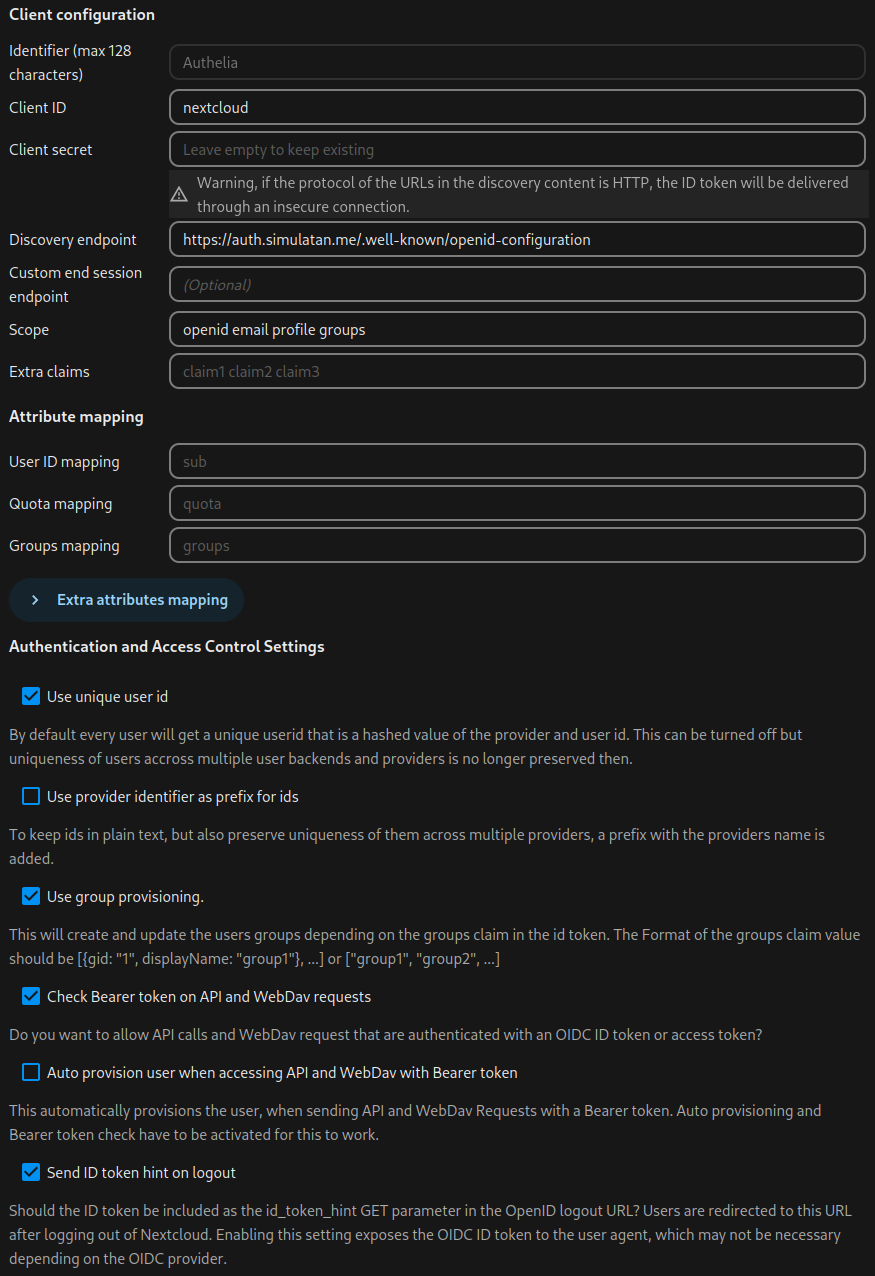Disable Use group provisioning
This screenshot has width=875, height=1276.
click(30, 896)
